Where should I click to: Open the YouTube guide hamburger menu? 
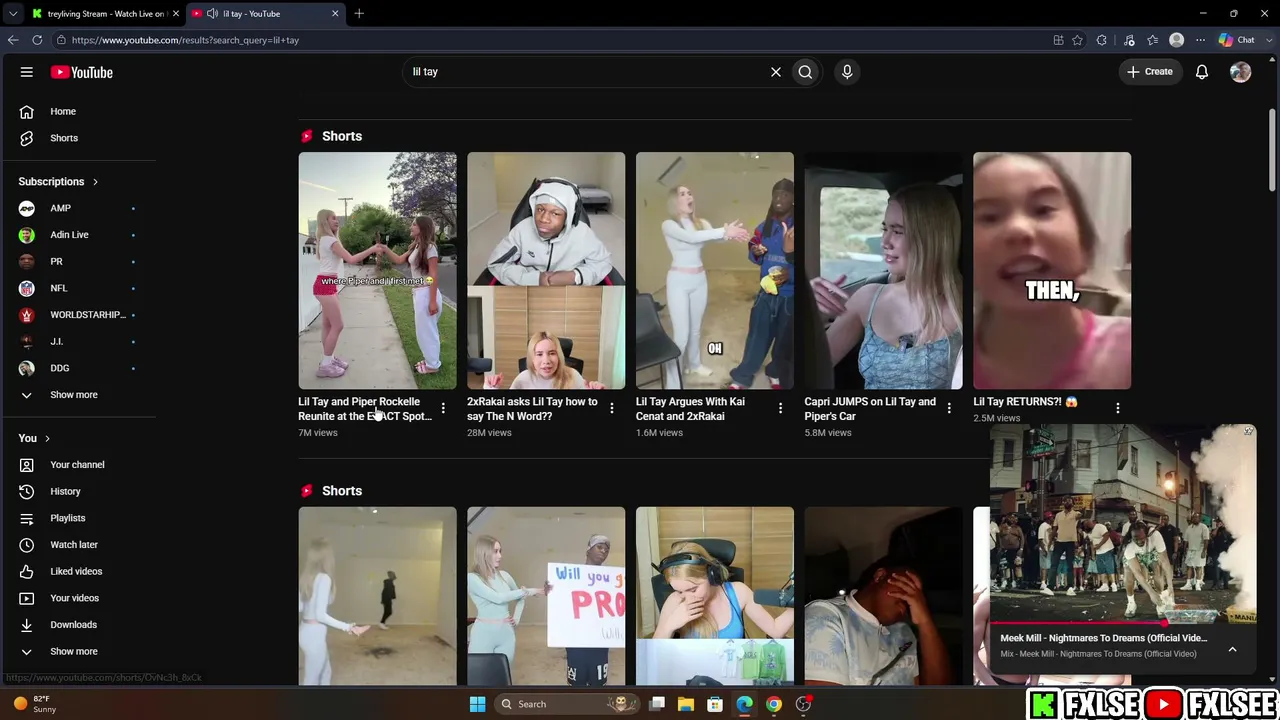point(27,72)
